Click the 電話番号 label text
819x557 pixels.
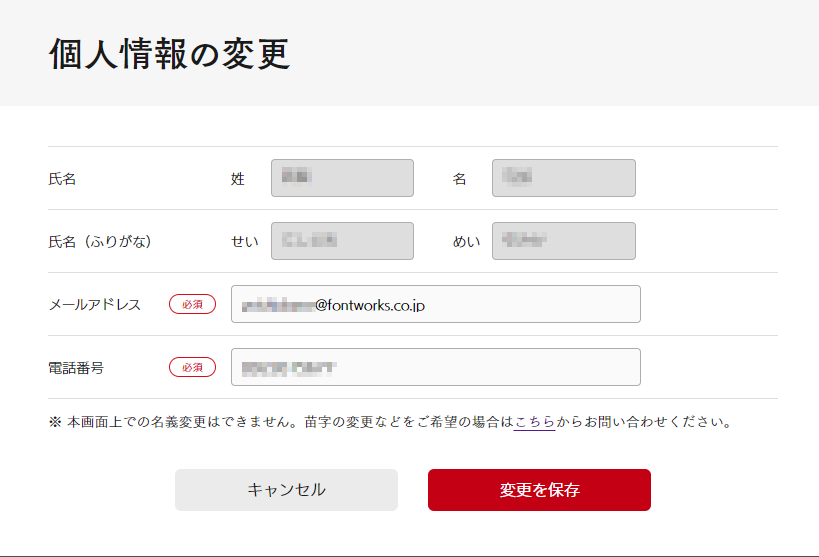click(76, 368)
